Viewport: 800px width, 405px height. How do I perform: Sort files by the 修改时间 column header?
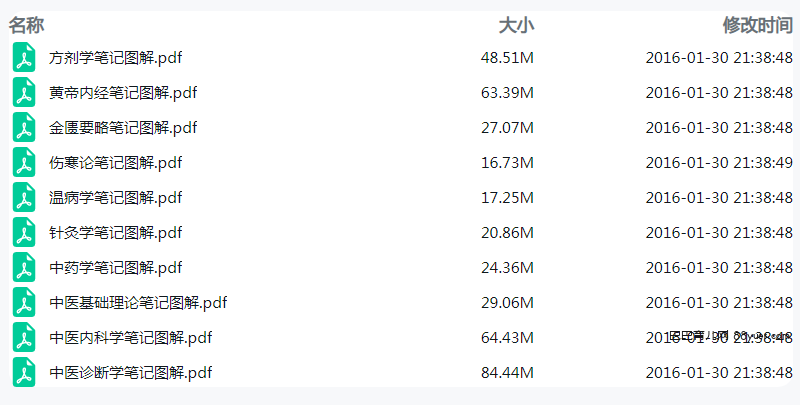click(x=758, y=24)
